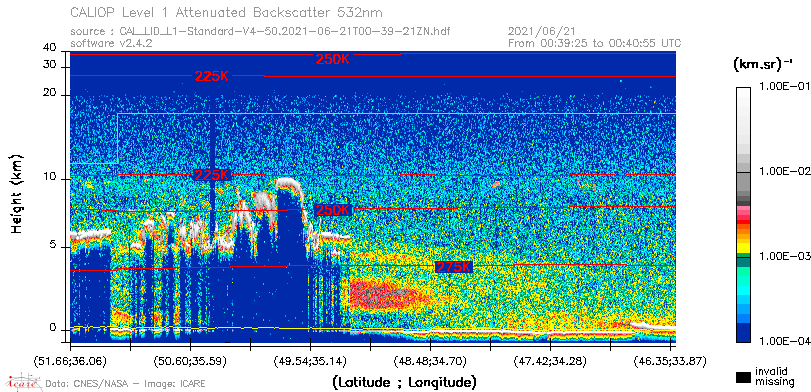Click the '1.00E-02' colorbar label
The image size is (811, 392).
pos(784,172)
